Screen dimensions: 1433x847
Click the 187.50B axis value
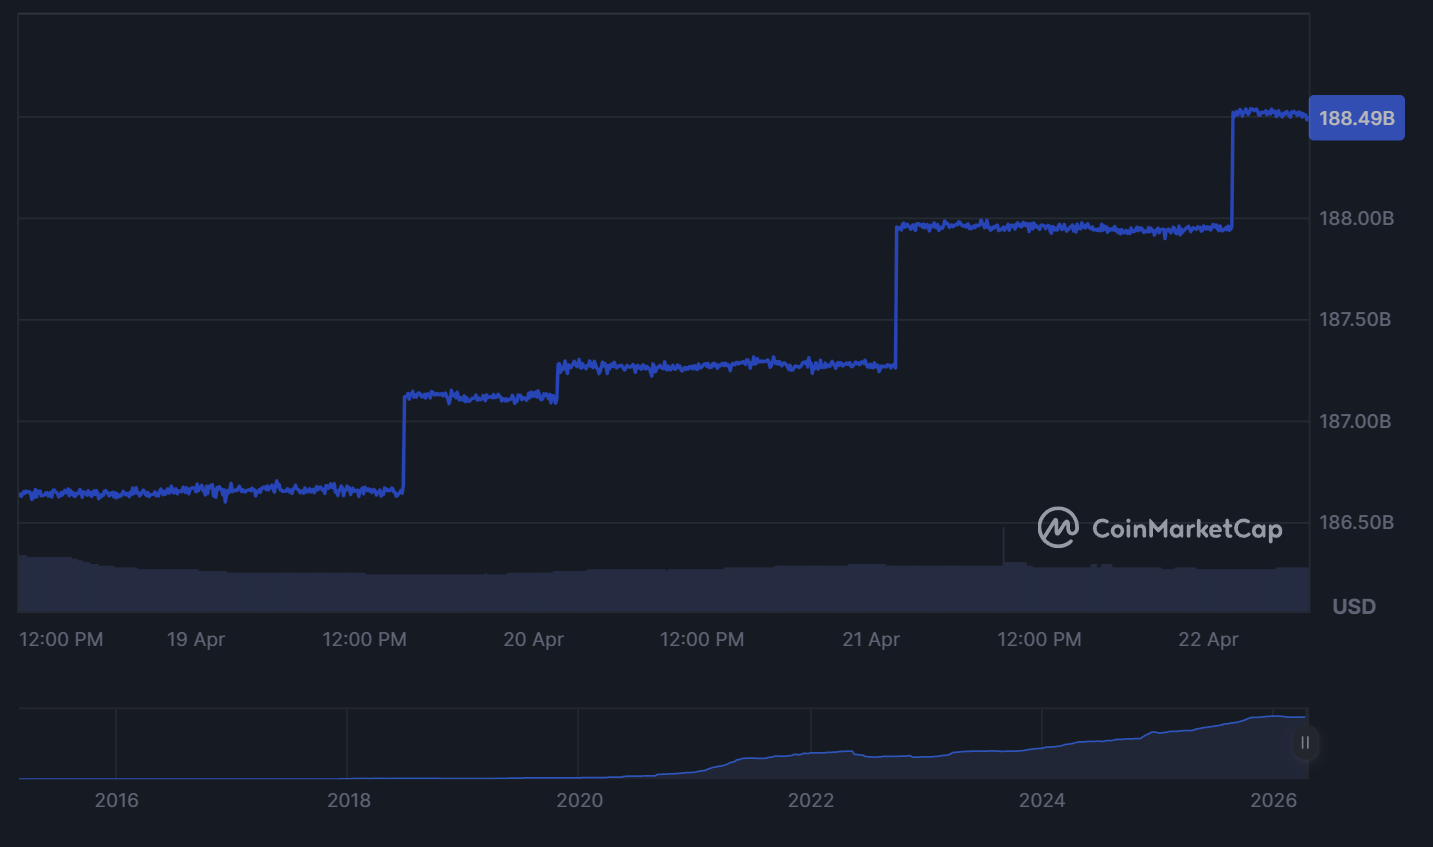(1354, 319)
